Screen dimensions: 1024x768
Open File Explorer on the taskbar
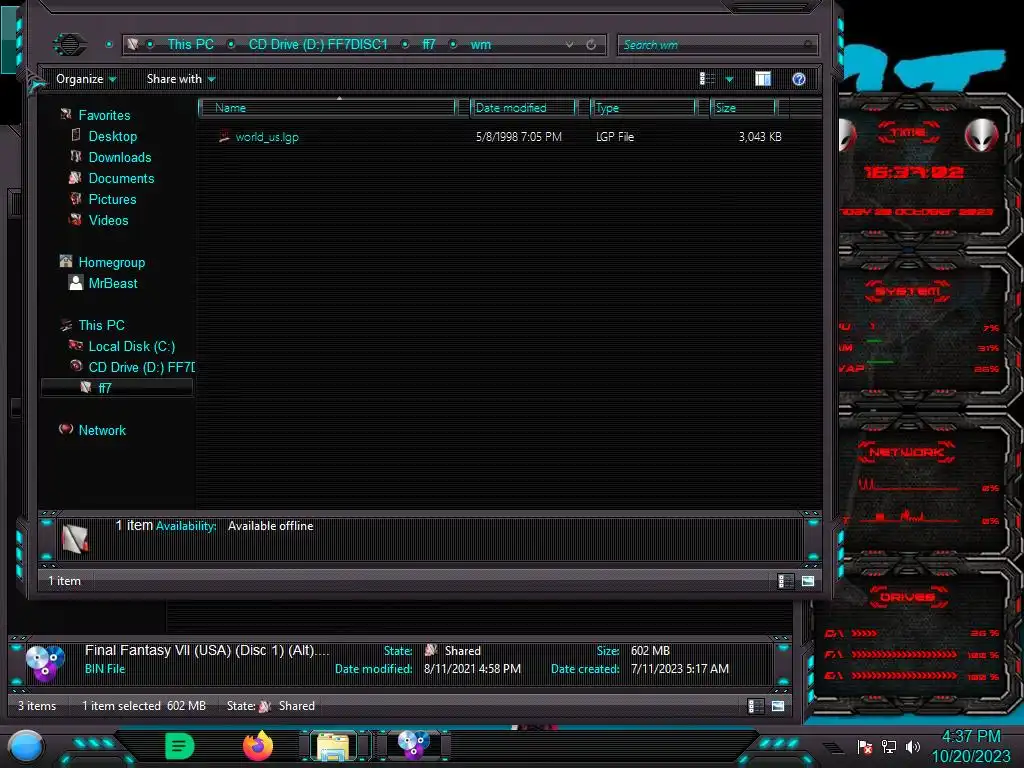(333, 746)
